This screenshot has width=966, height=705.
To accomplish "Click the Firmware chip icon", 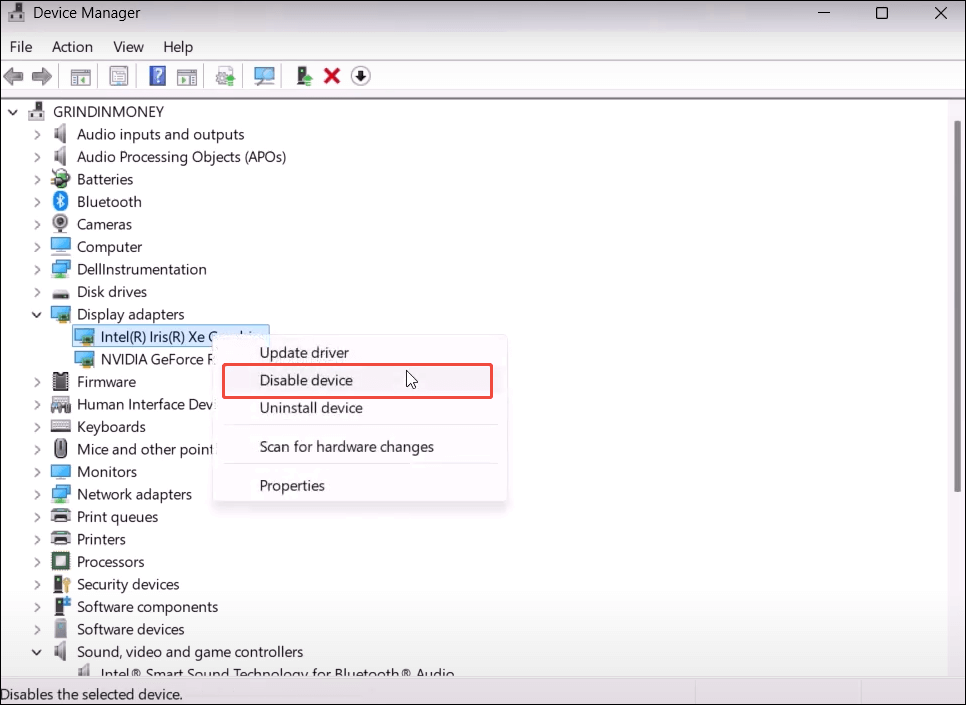I will (x=60, y=381).
